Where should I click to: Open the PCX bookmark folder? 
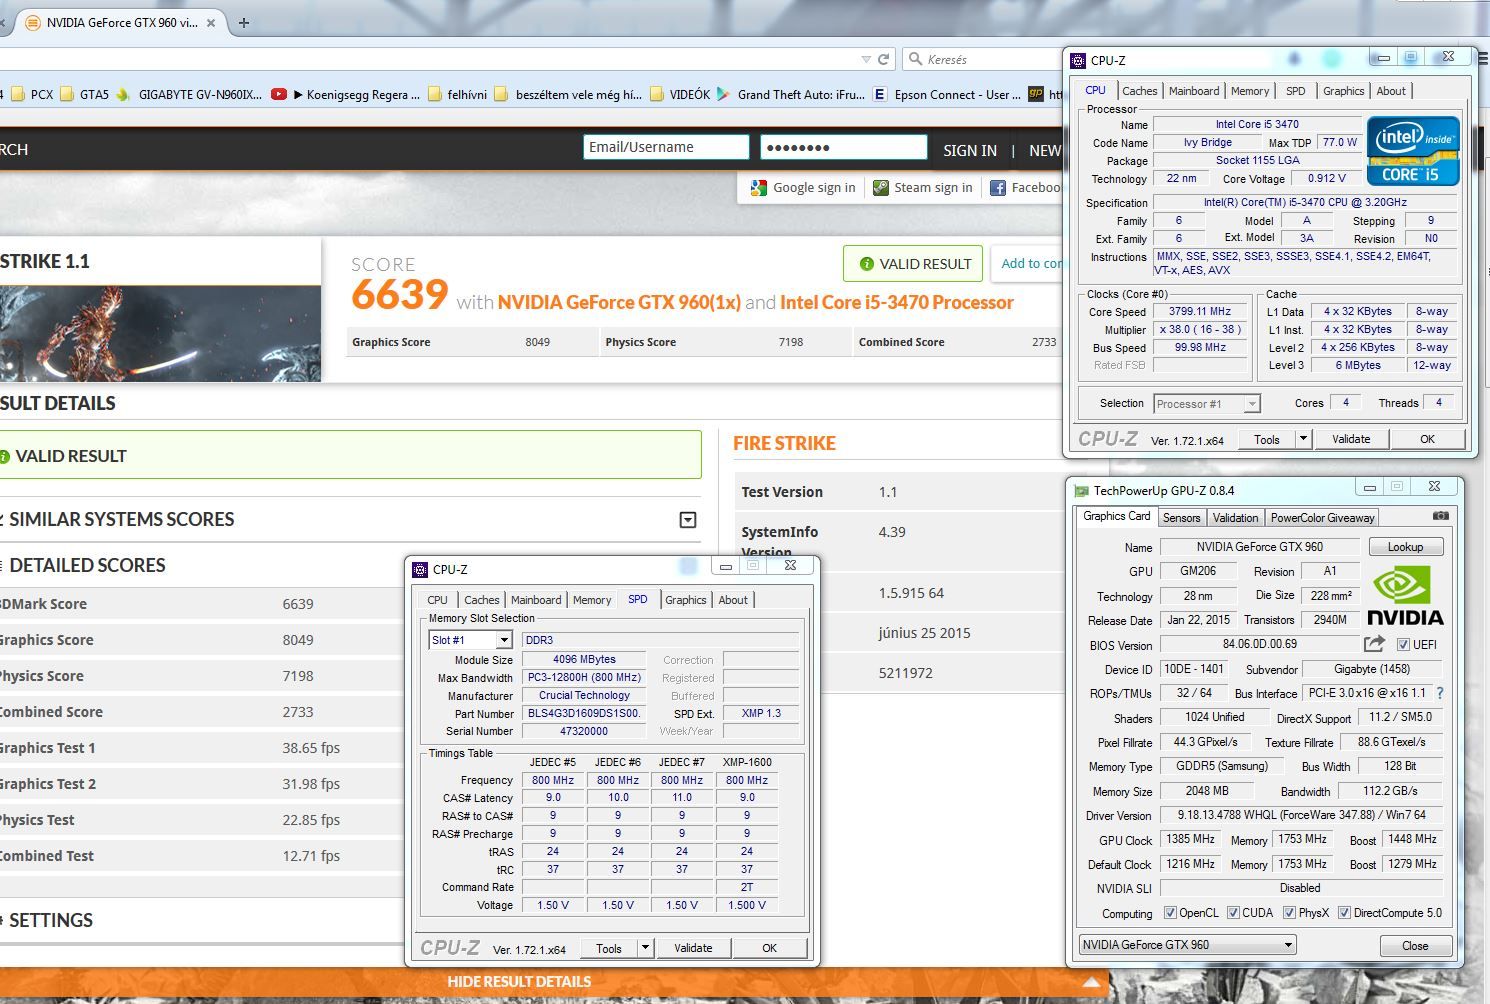[30, 95]
